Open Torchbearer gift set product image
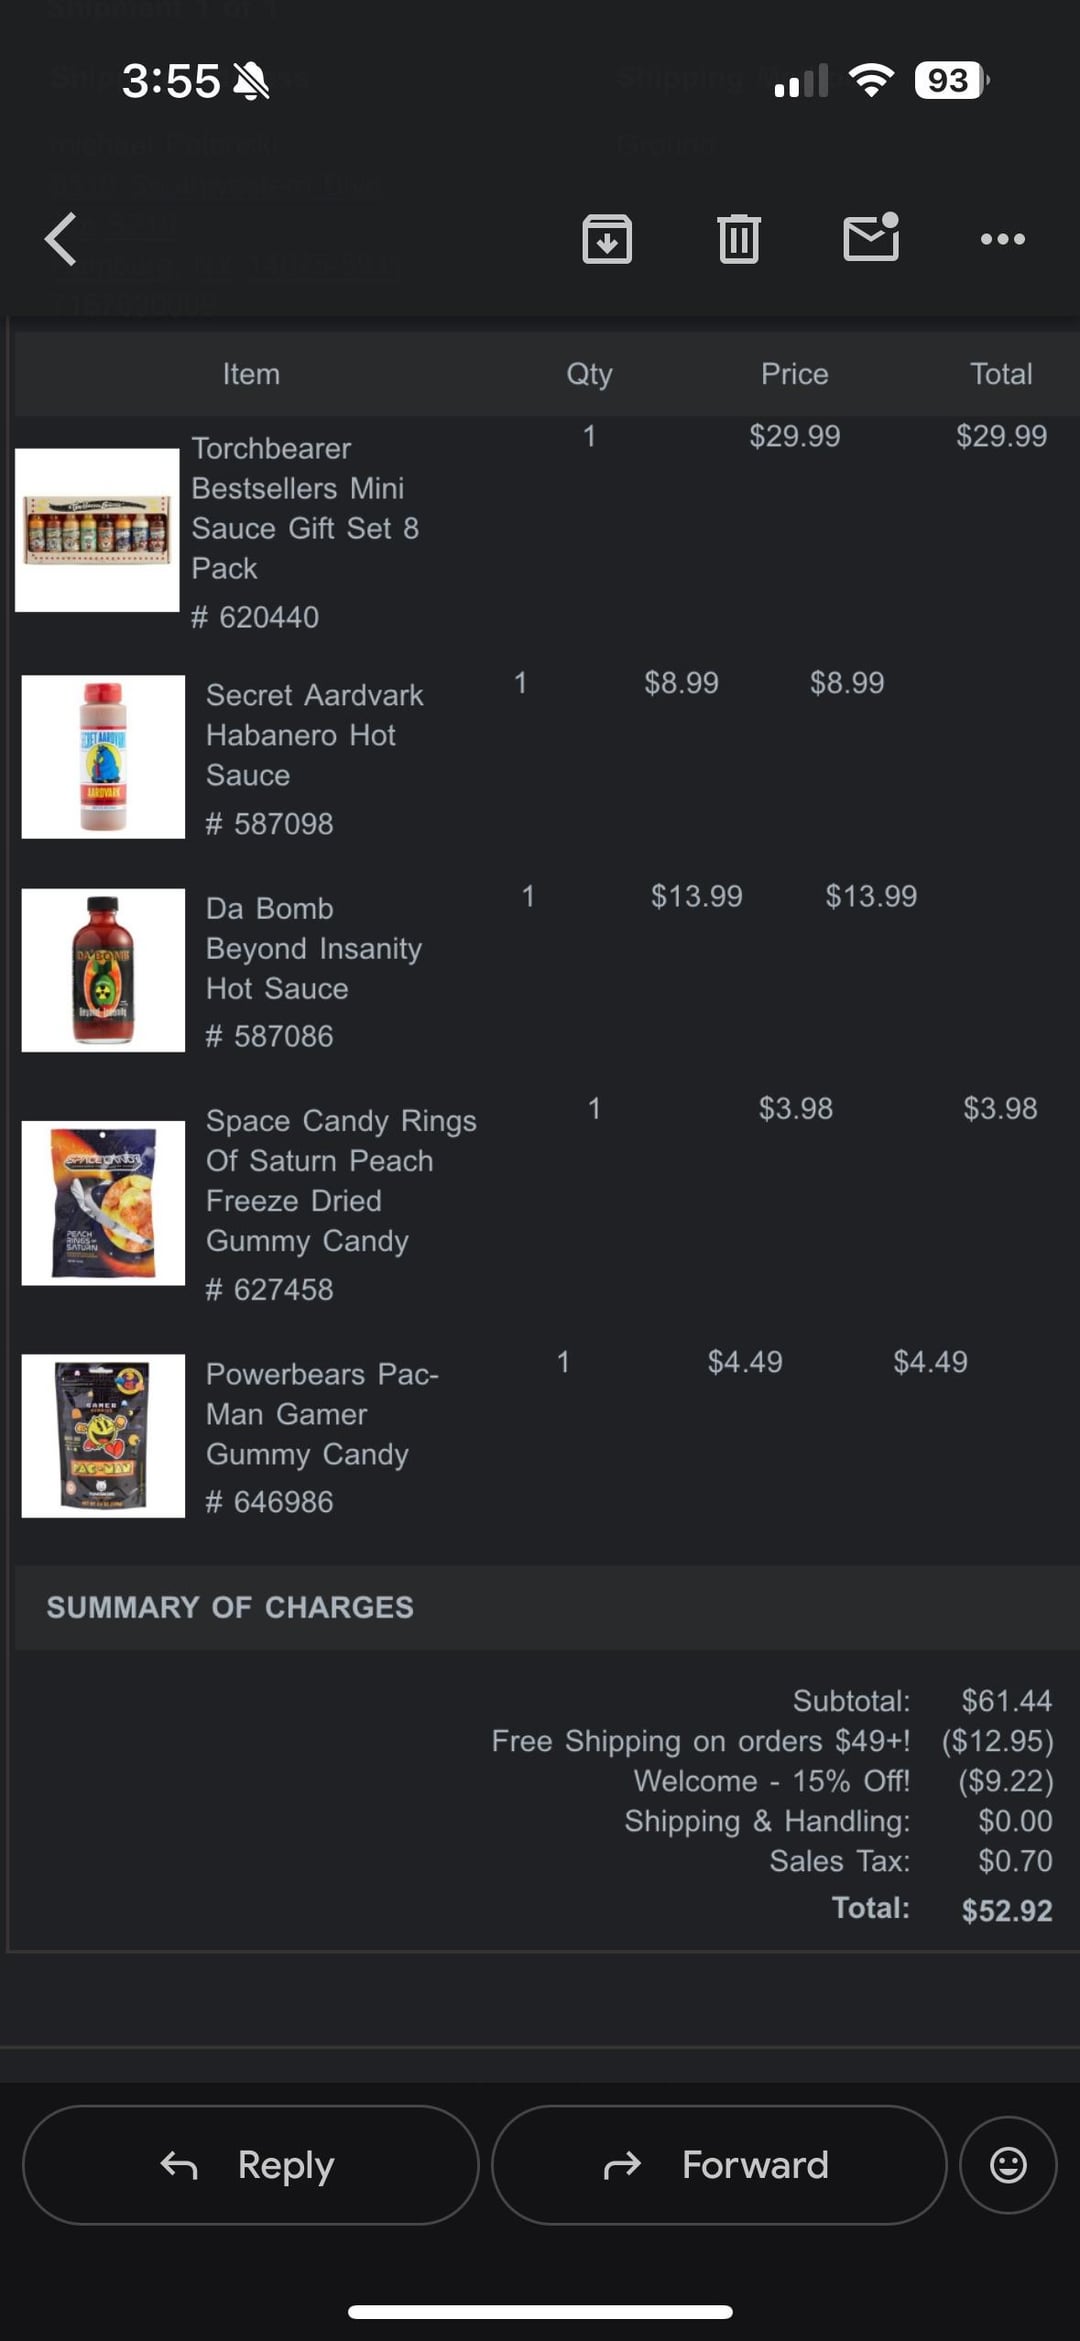 click(97, 530)
